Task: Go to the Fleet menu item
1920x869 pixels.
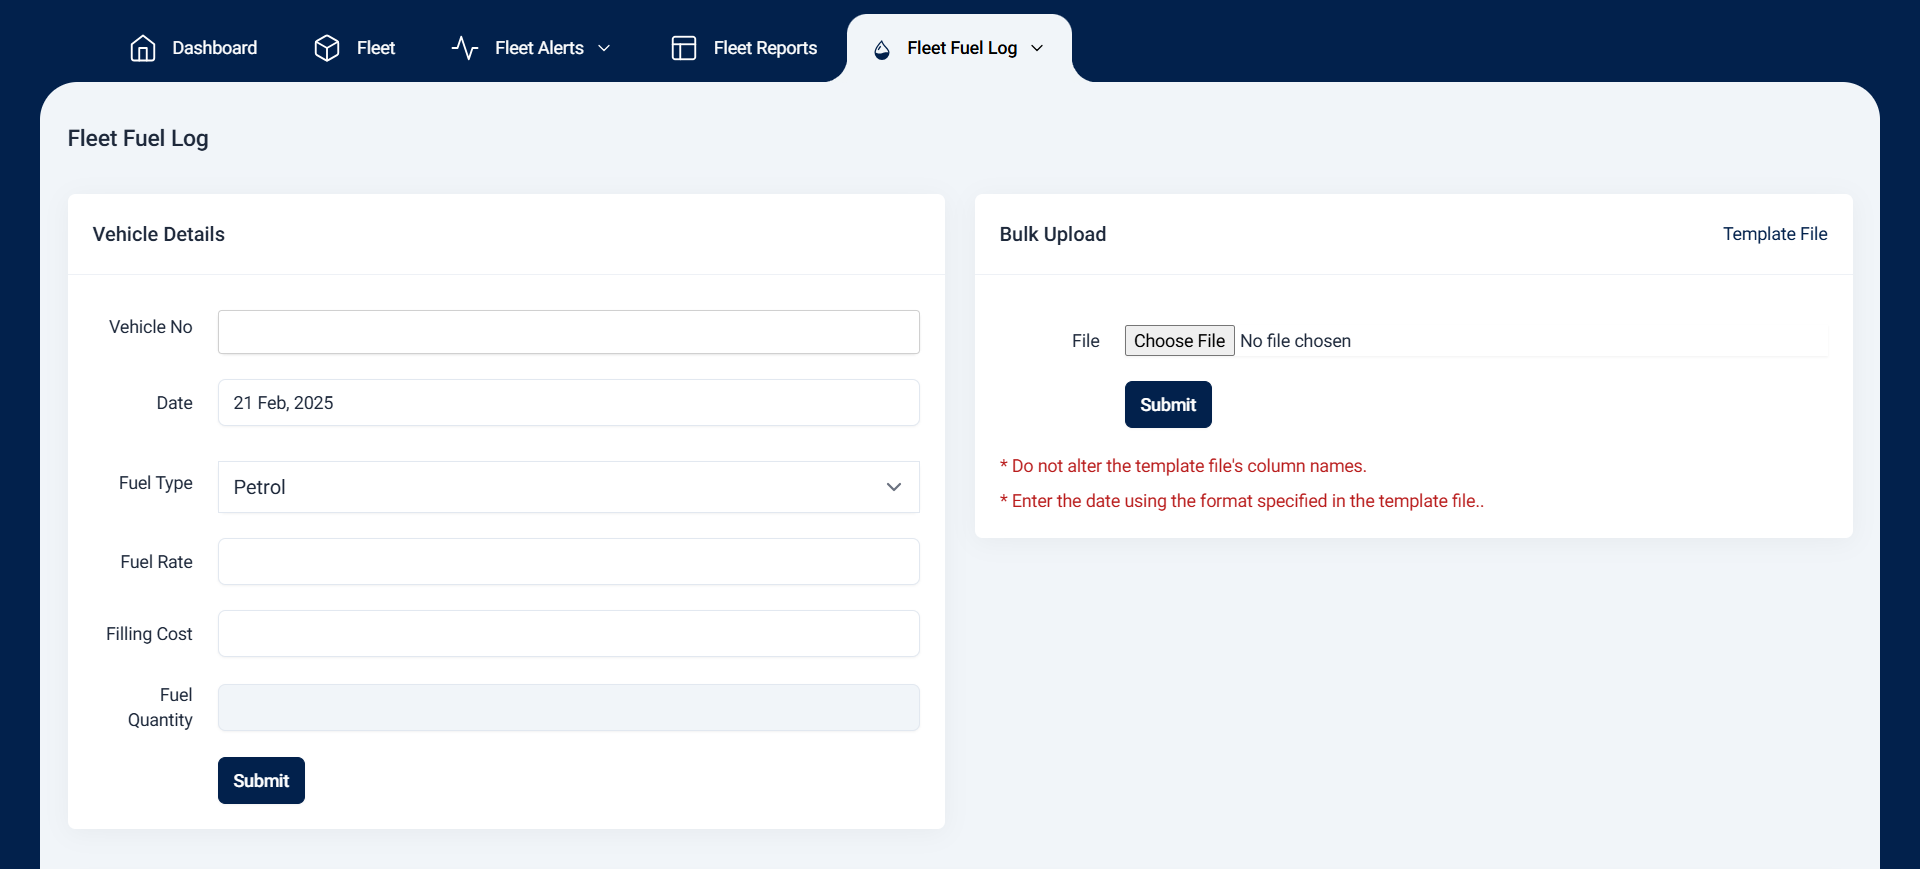Action: coord(375,48)
